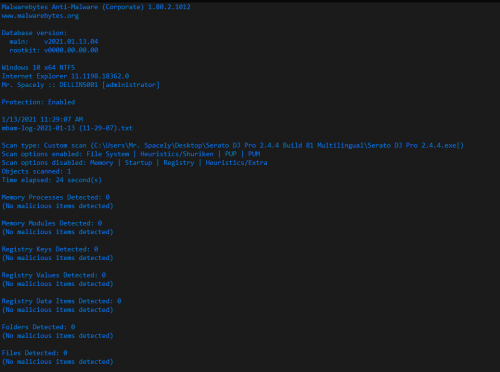Viewport: 500px width, 372px height.
Task: Click the Time elapsed 24 seconds line
Action: pyautogui.click(x=52, y=180)
